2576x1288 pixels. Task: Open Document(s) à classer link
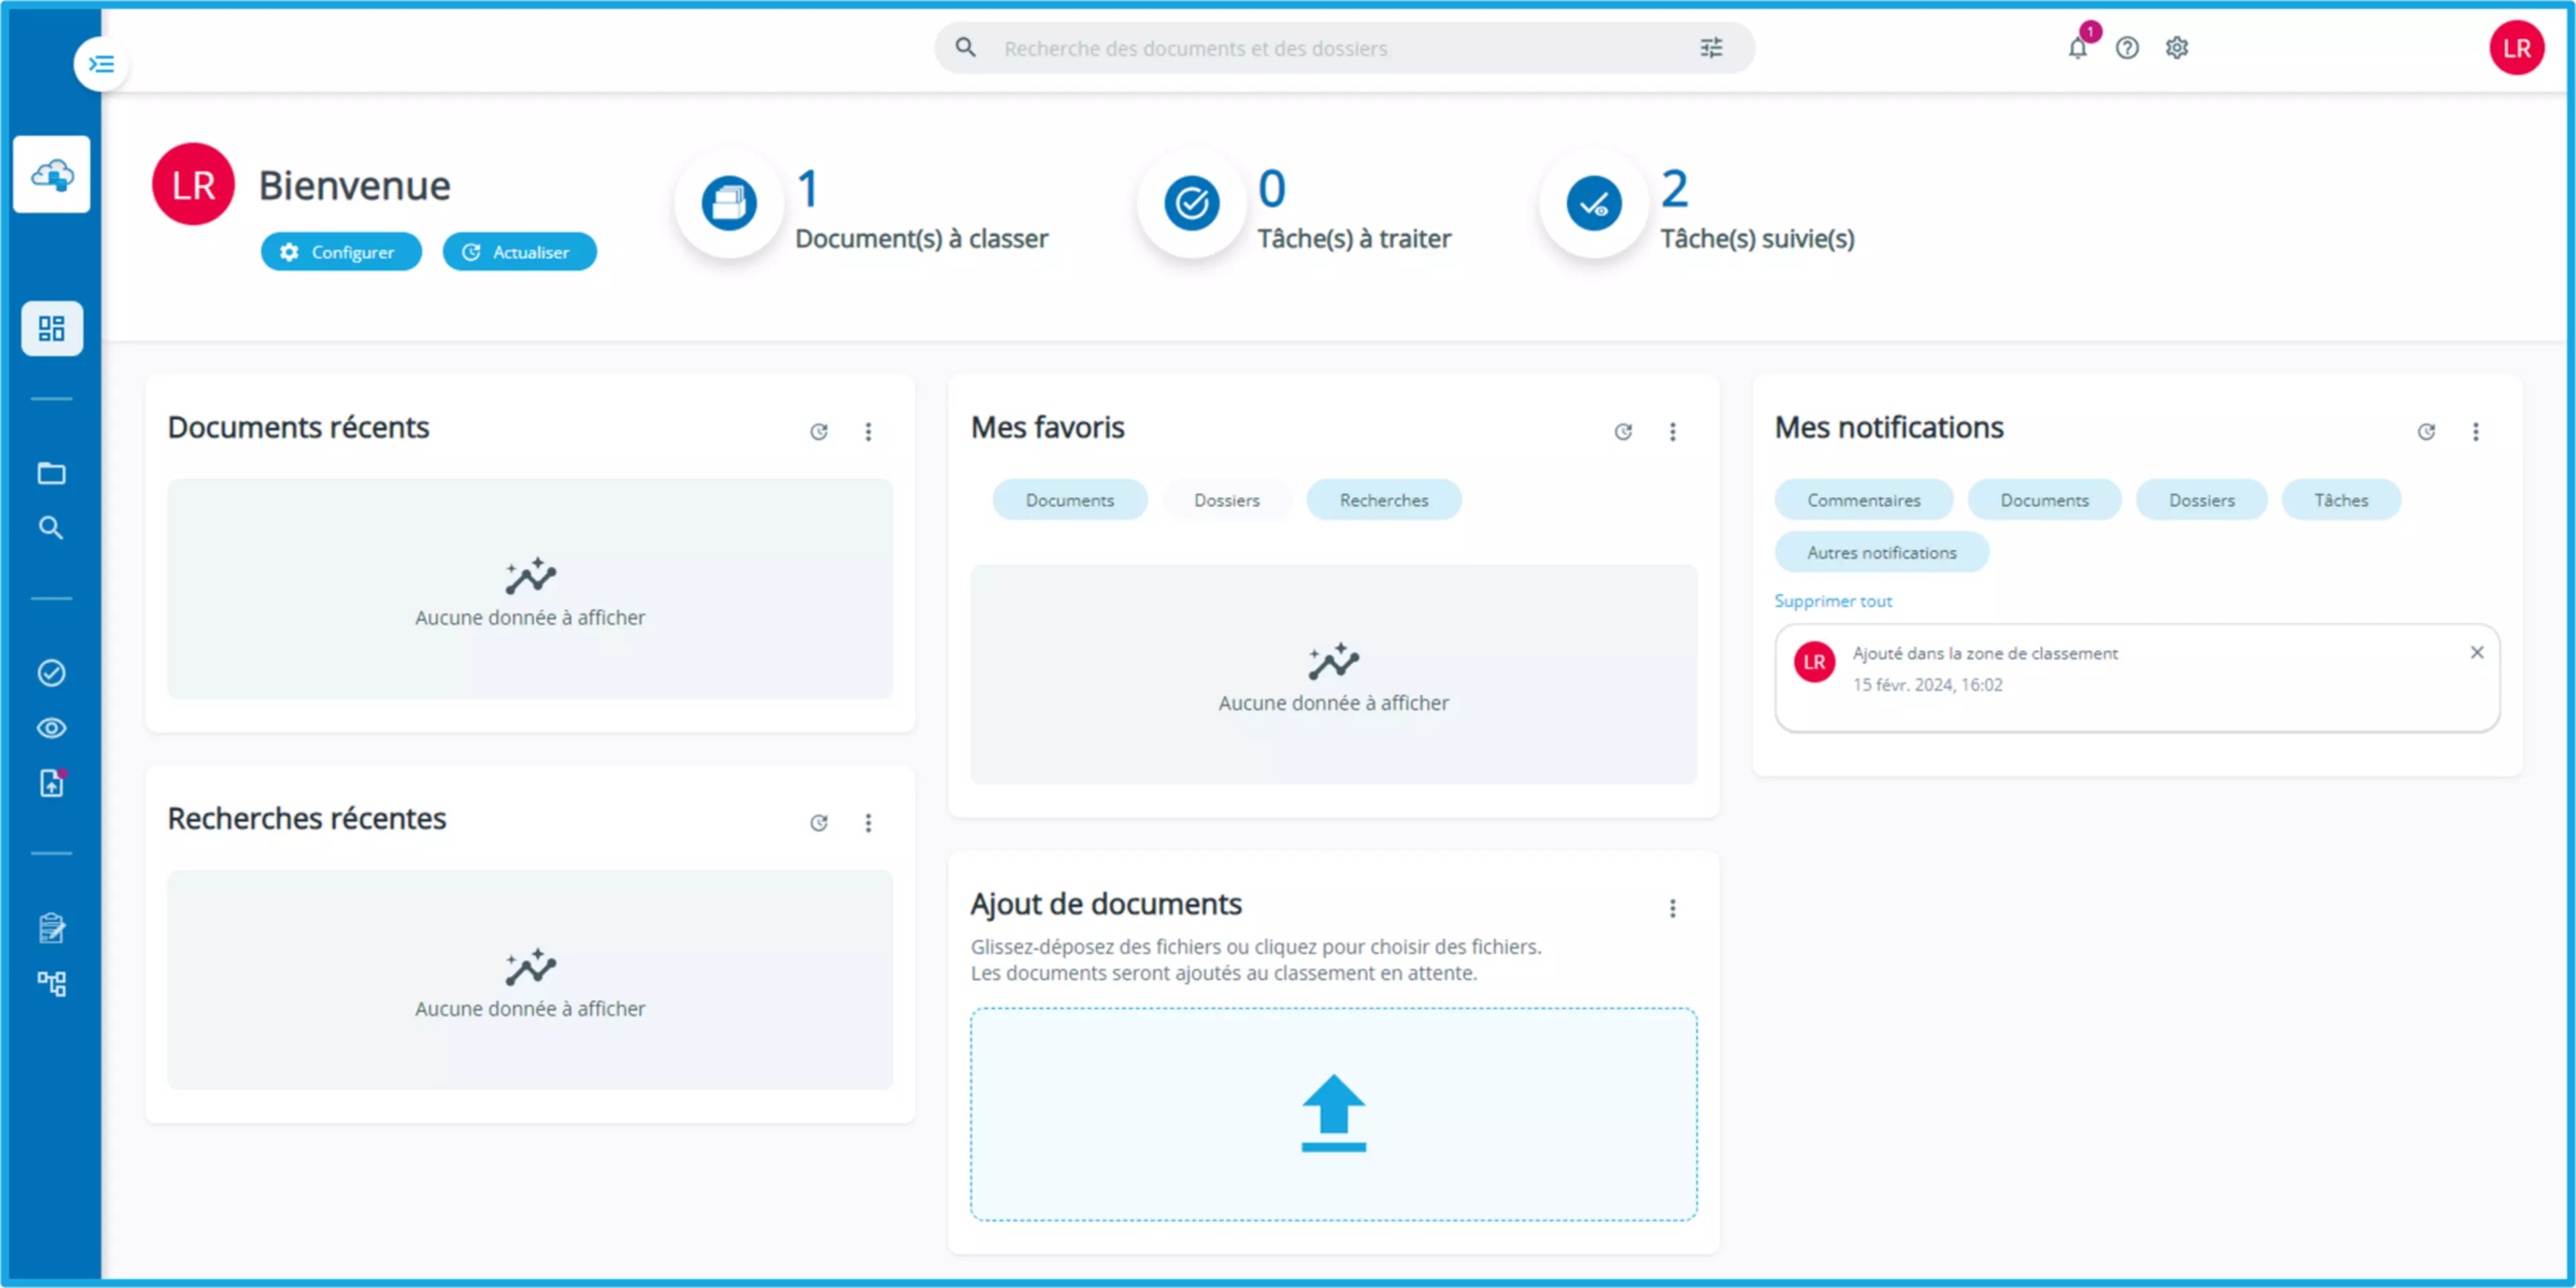tap(921, 239)
